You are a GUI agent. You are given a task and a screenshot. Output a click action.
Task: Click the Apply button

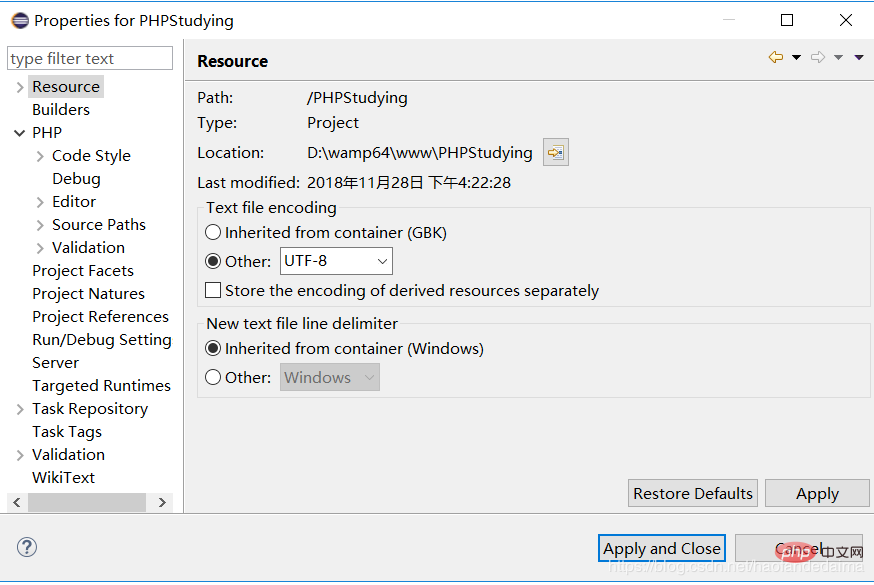point(817,493)
